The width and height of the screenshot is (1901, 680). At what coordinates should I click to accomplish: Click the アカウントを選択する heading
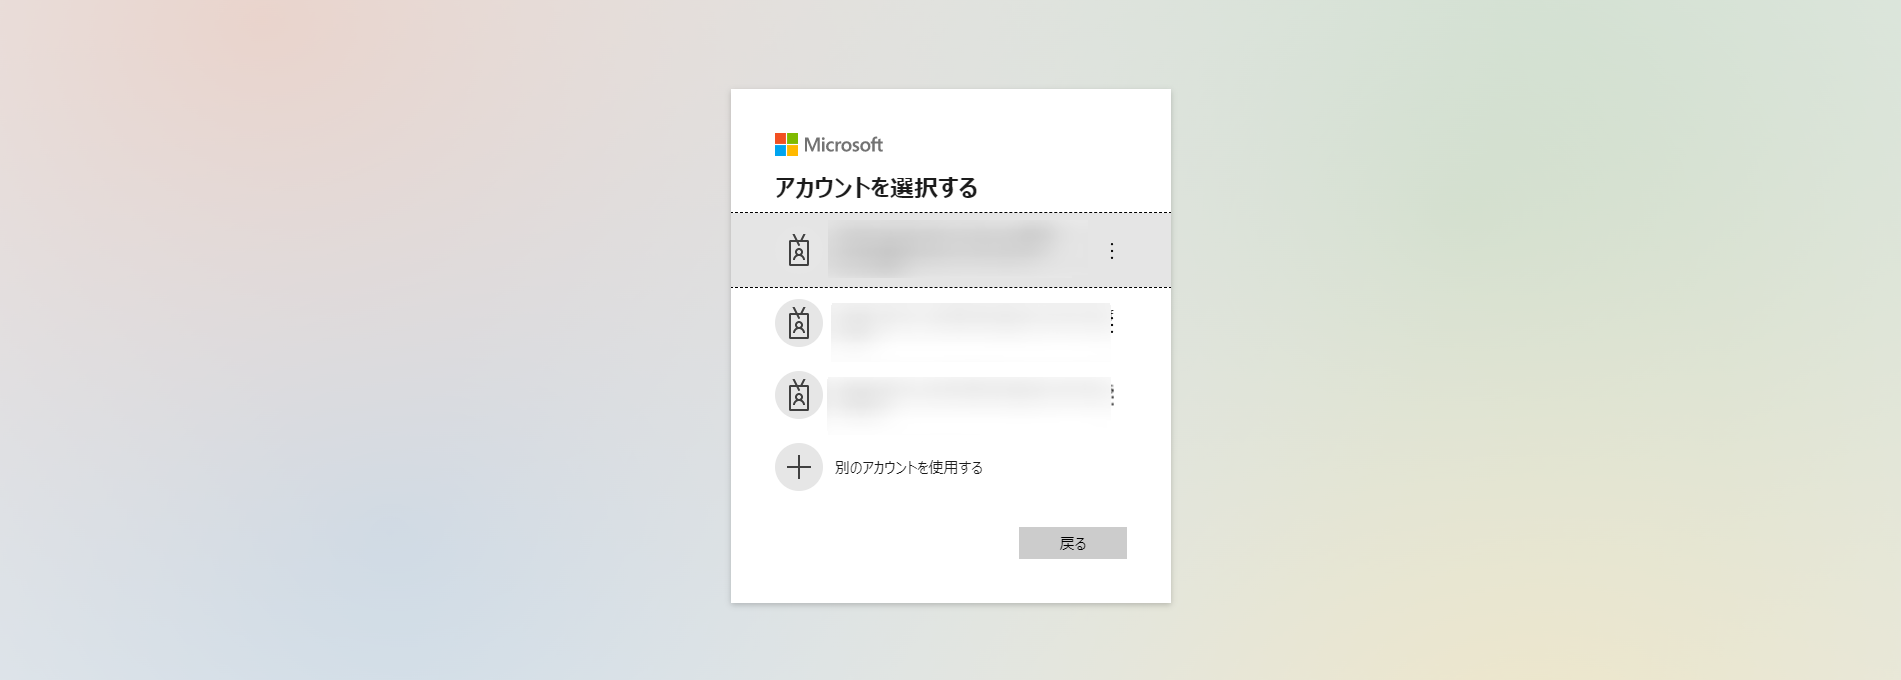876,187
